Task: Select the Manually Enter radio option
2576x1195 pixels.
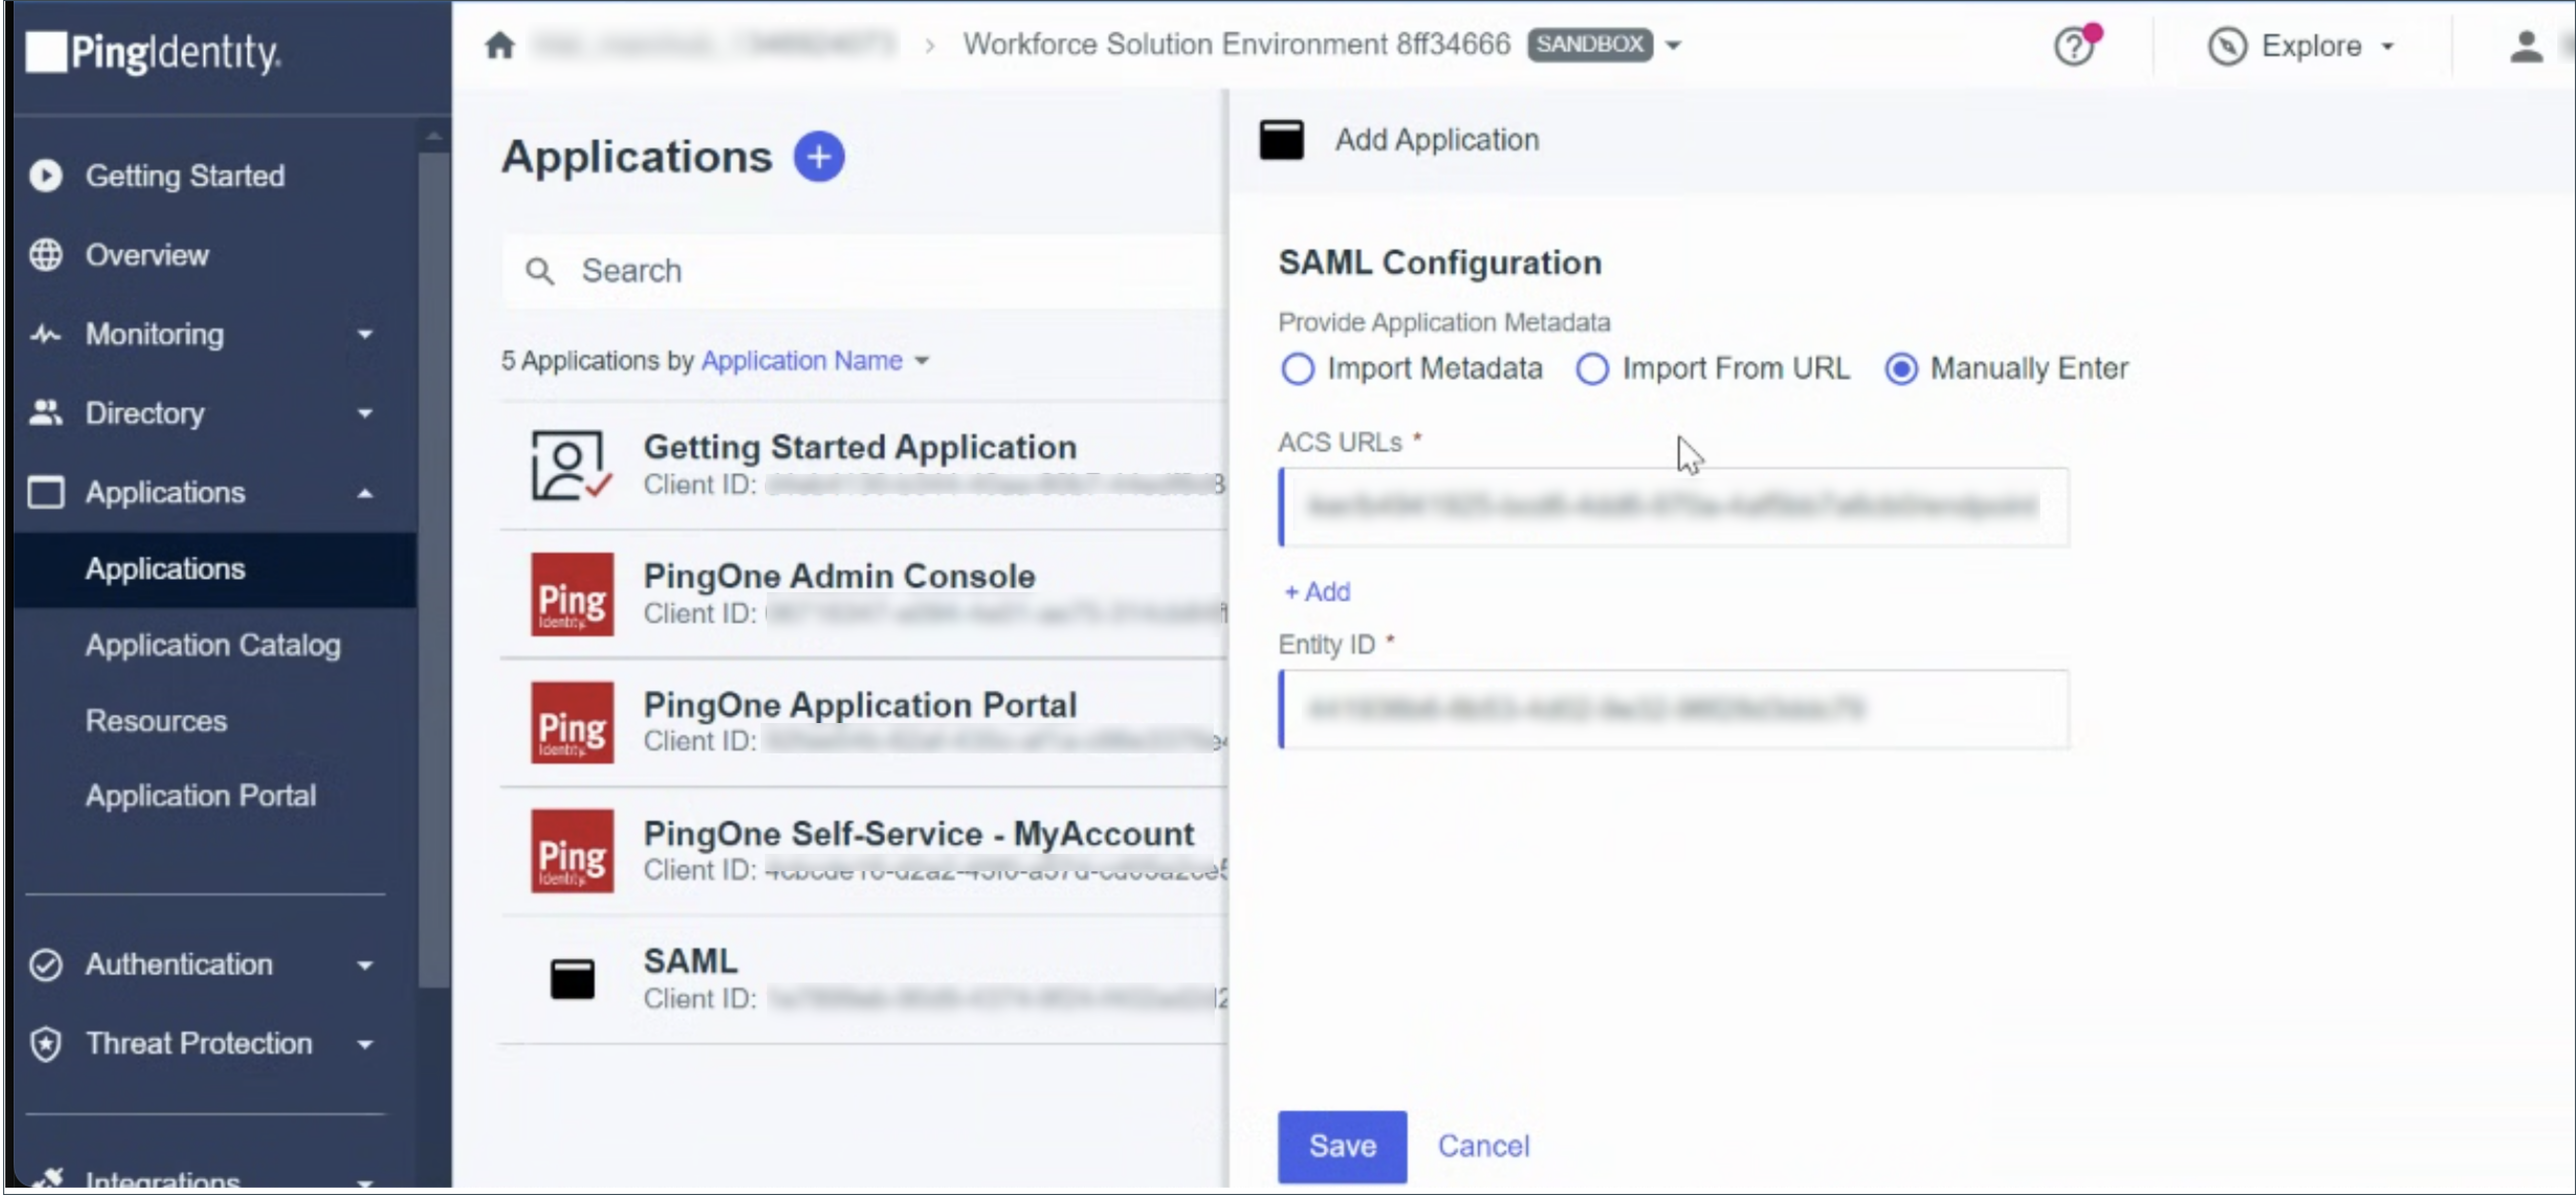Action: tap(1901, 369)
